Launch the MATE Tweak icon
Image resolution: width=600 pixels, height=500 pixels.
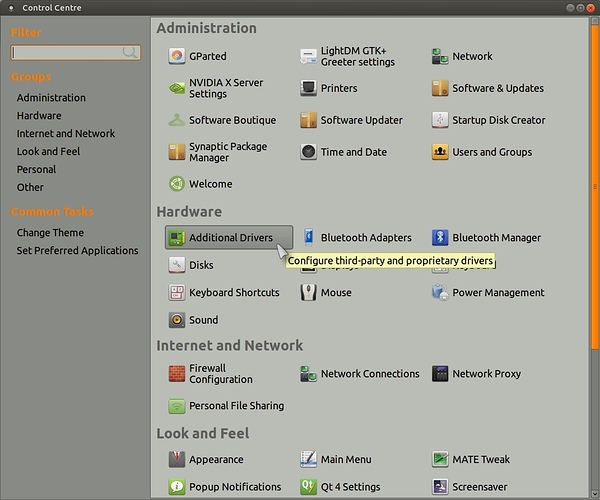tap(440, 459)
